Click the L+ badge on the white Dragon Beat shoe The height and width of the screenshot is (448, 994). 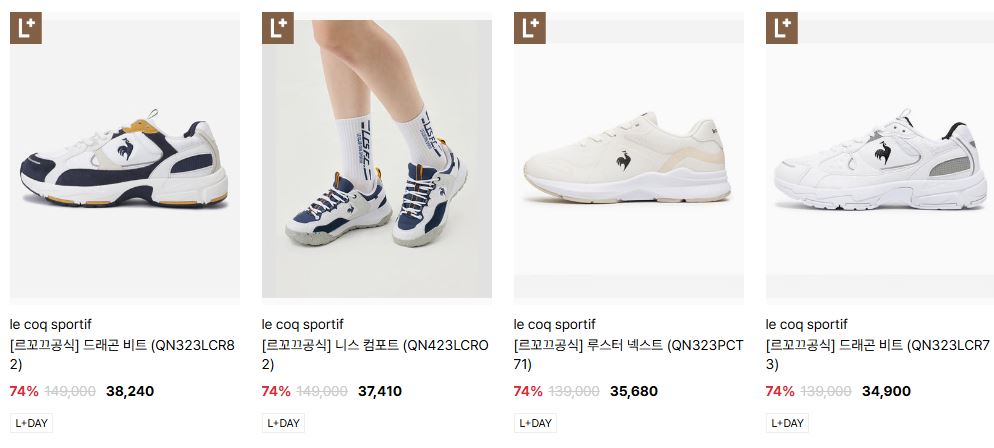tap(782, 28)
